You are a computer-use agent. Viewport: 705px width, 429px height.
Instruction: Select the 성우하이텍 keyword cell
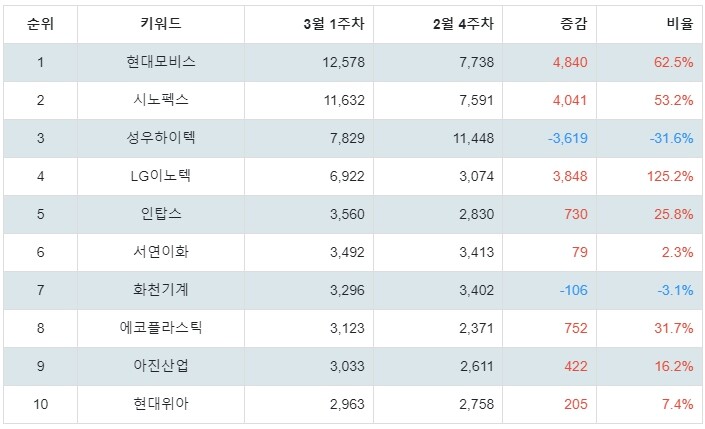pyautogui.click(x=161, y=138)
